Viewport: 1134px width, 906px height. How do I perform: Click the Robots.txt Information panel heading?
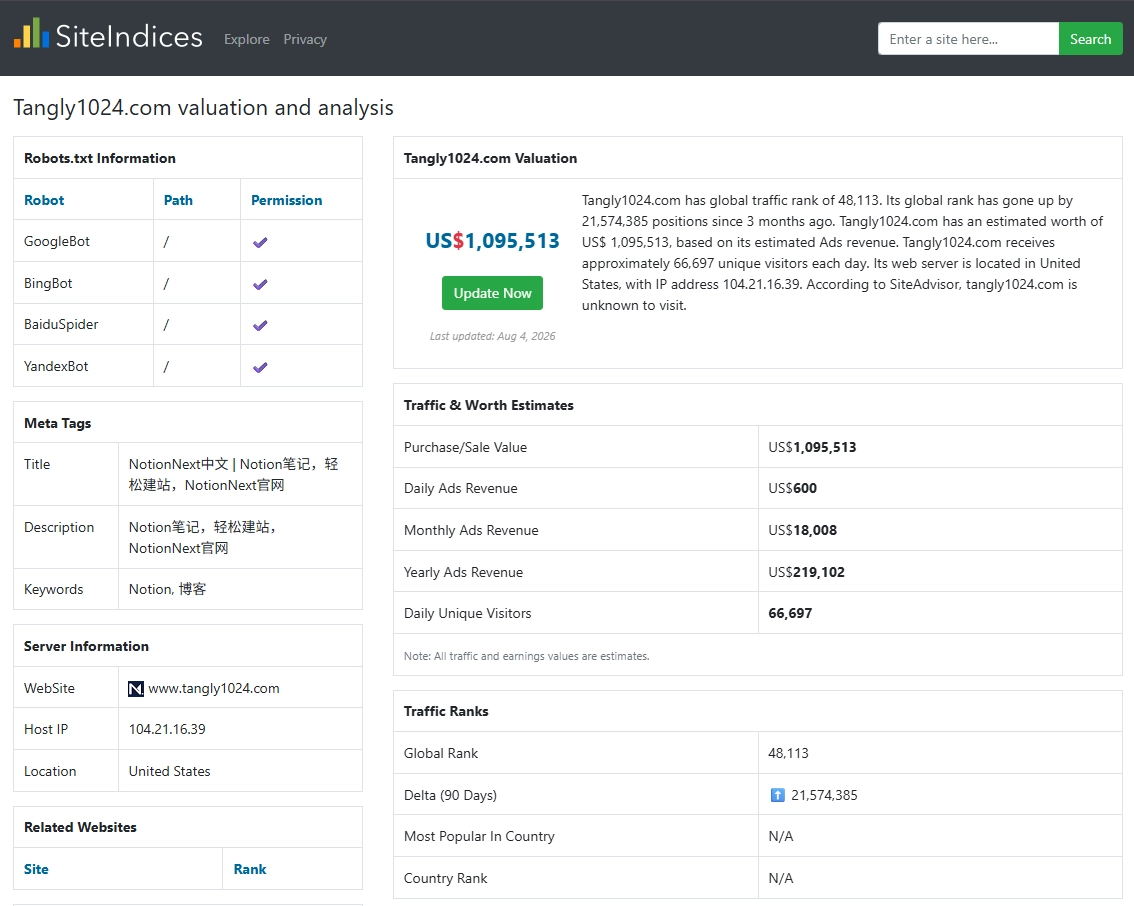100,158
